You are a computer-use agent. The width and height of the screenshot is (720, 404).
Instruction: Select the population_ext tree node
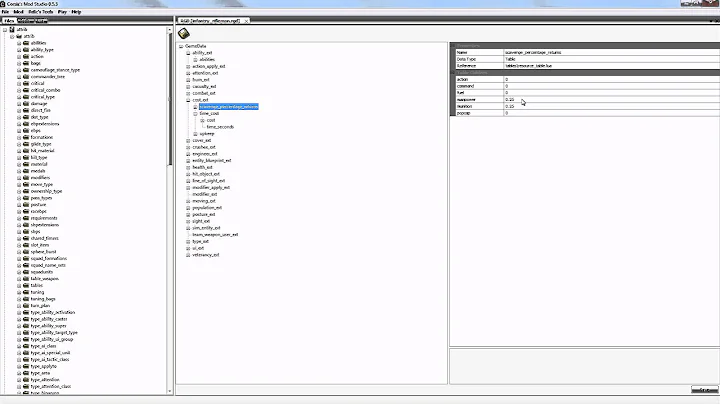click(x=207, y=208)
